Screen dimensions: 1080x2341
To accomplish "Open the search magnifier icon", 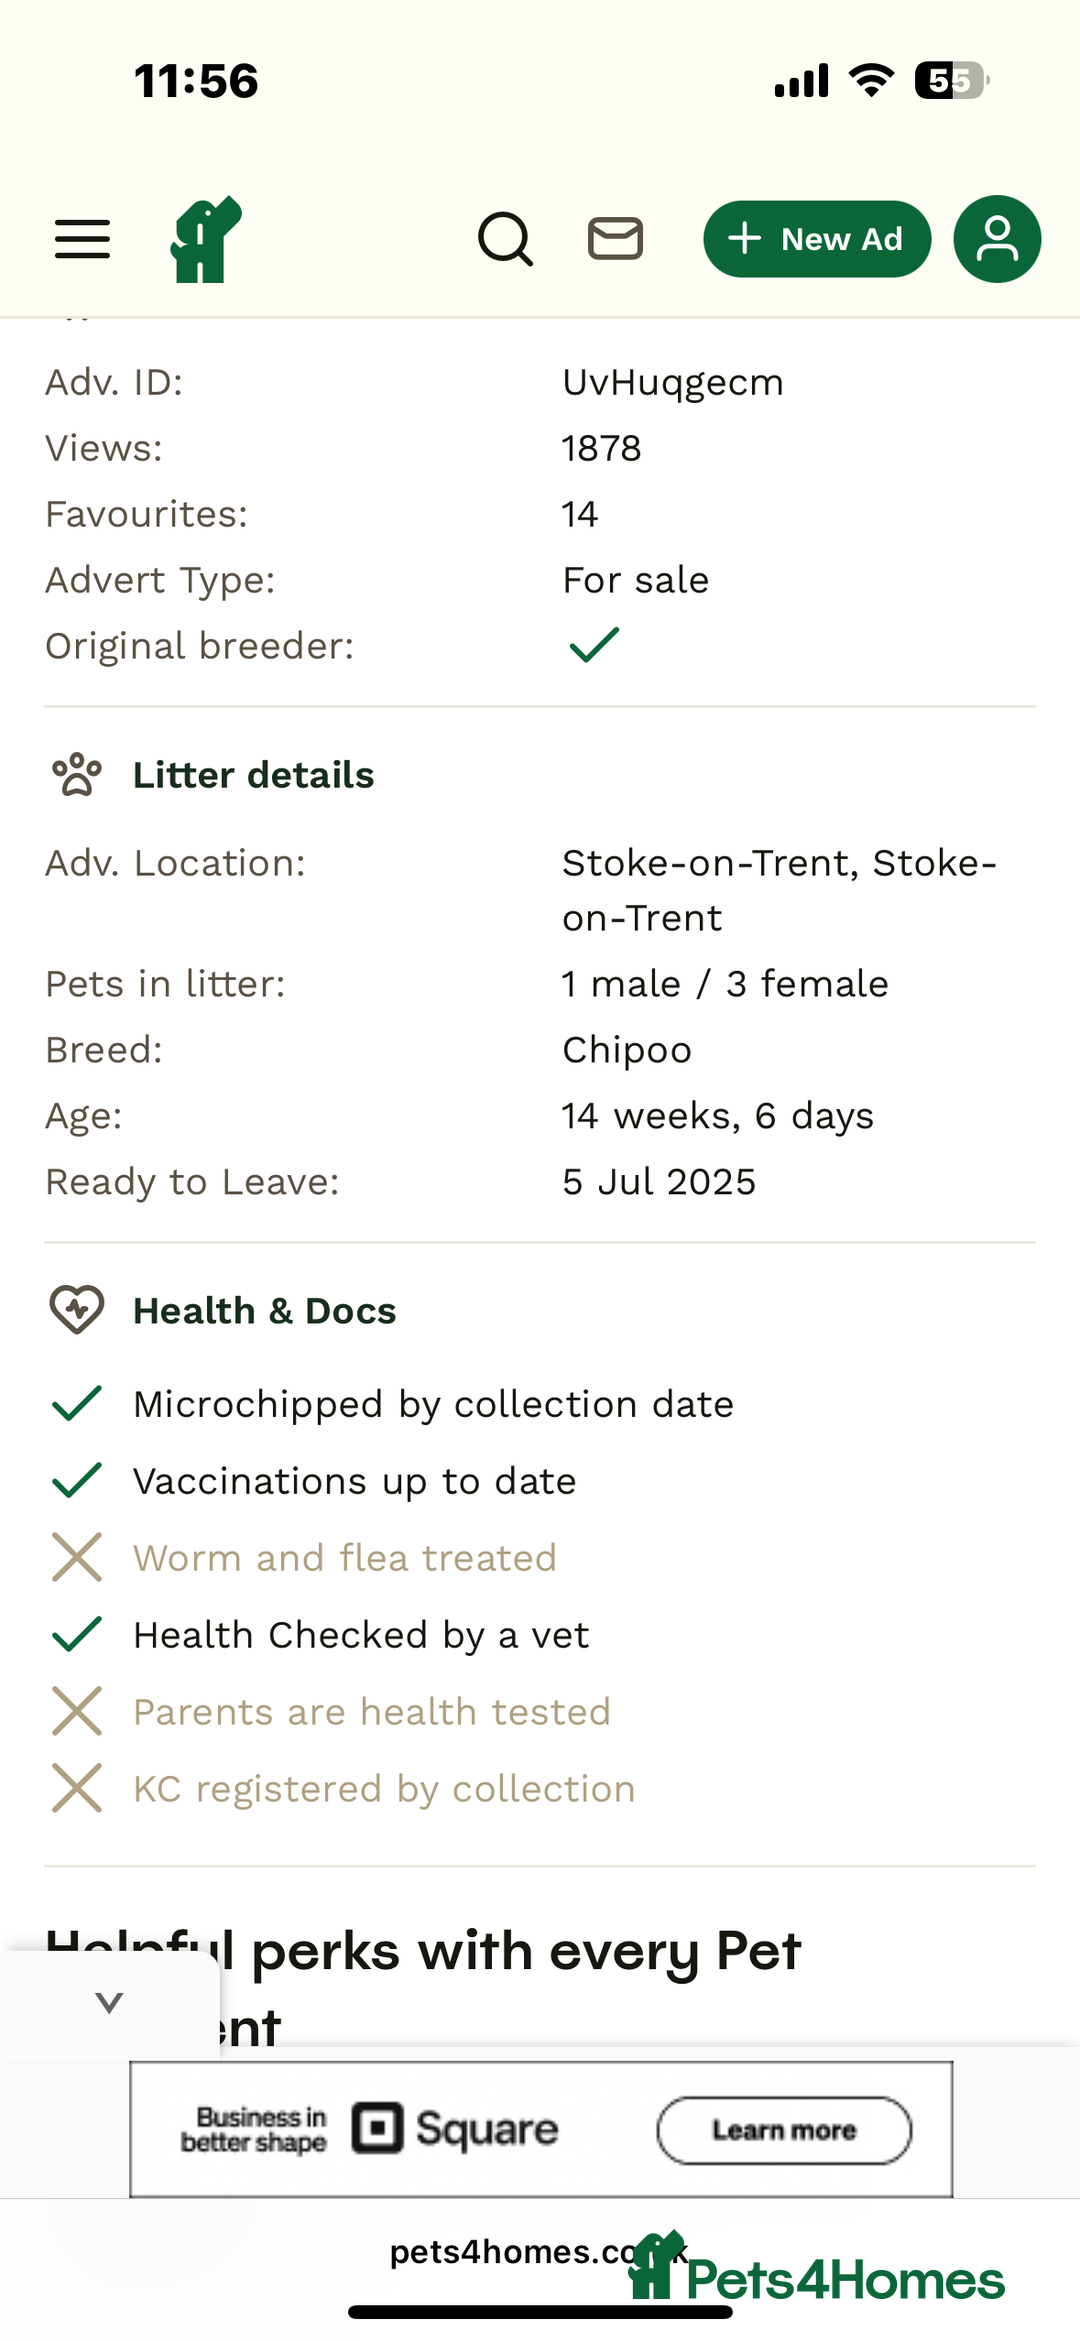I will click(x=506, y=239).
